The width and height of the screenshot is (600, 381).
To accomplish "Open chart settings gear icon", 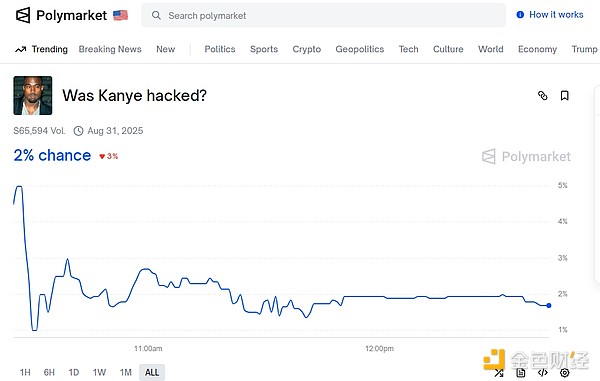I will [564, 373].
